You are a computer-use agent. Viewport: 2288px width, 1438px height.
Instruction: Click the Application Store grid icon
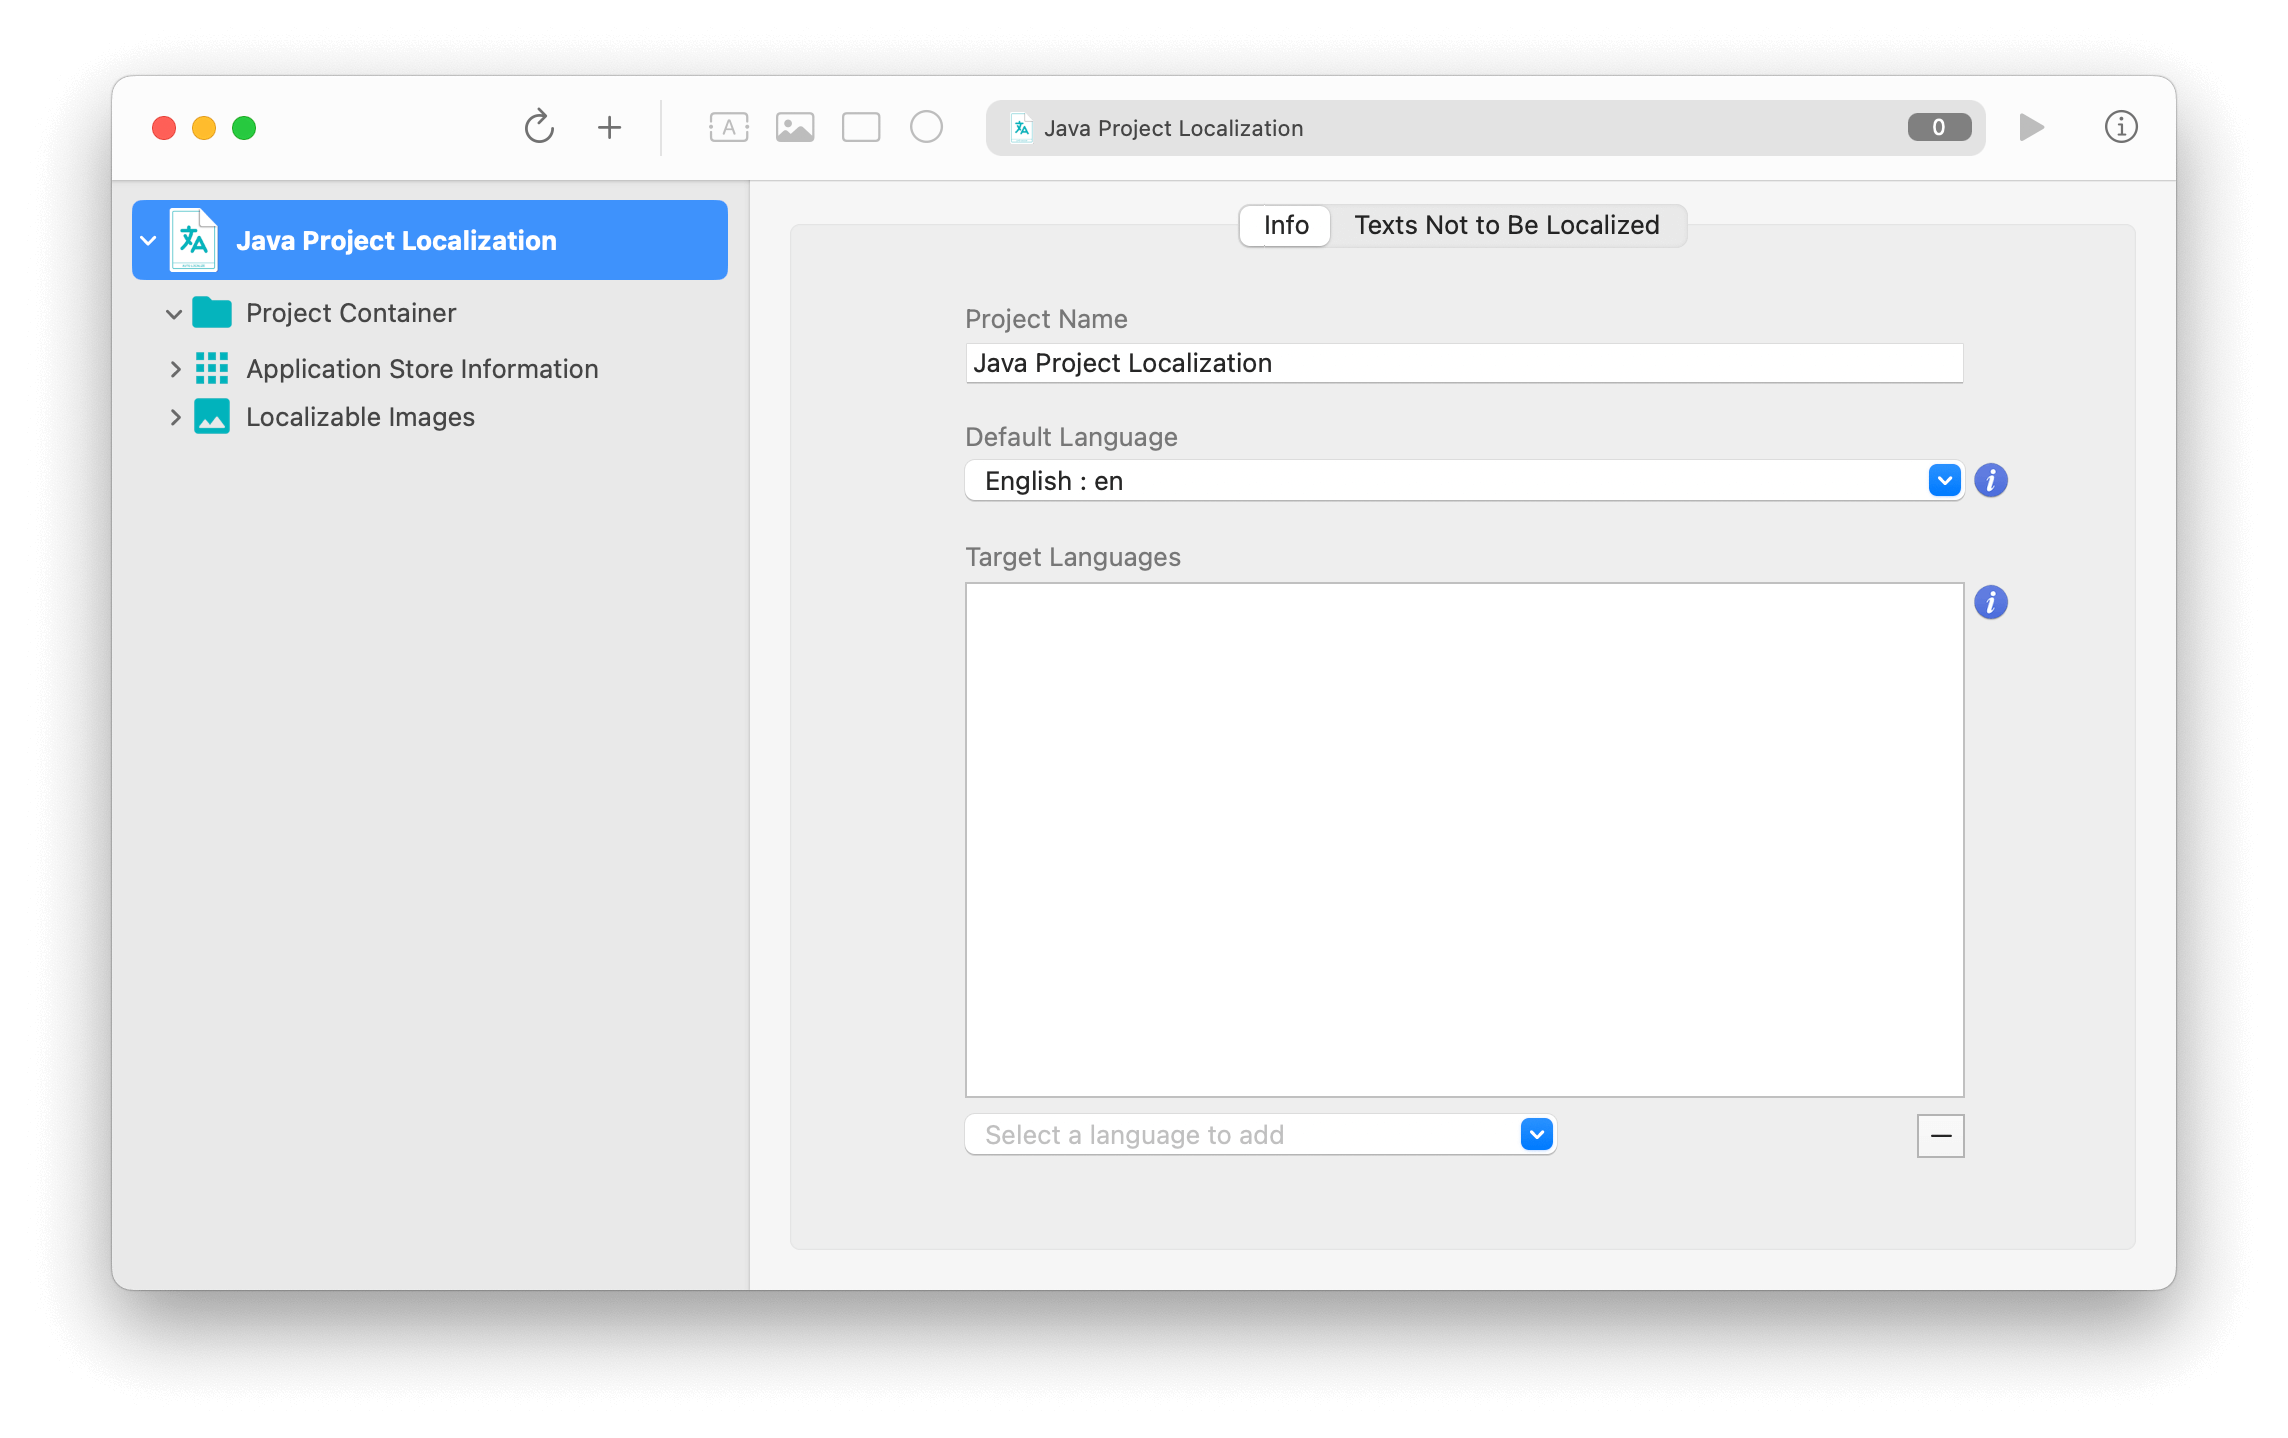tap(212, 368)
